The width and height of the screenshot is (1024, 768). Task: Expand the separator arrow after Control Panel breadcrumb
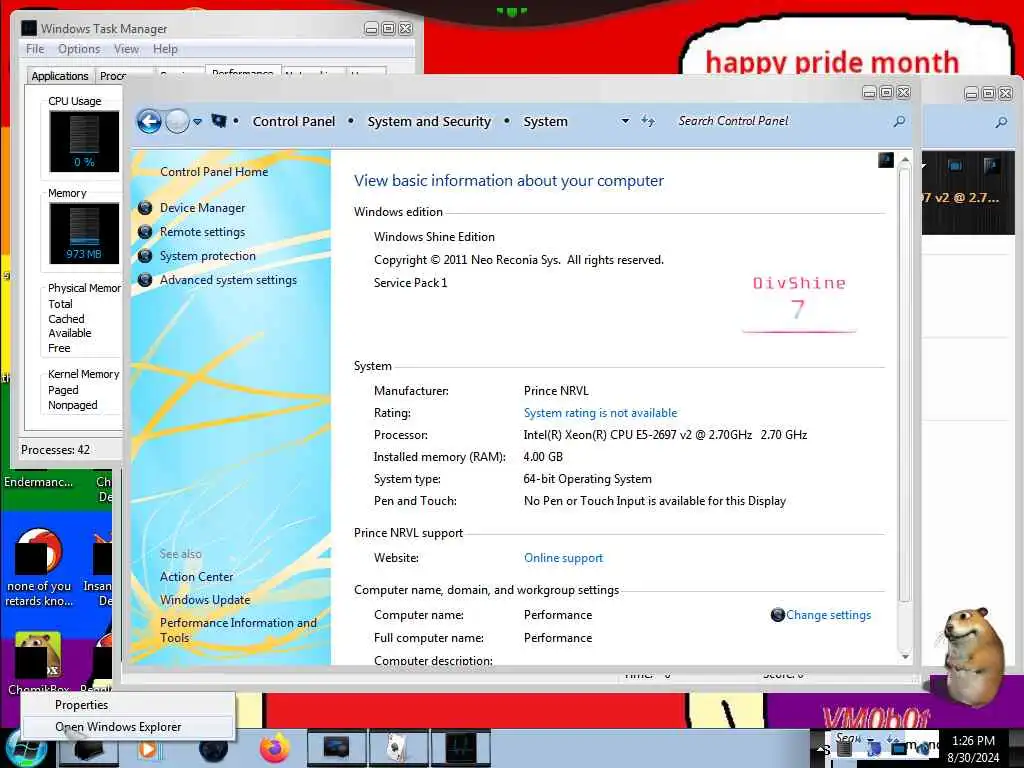(351, 121)
